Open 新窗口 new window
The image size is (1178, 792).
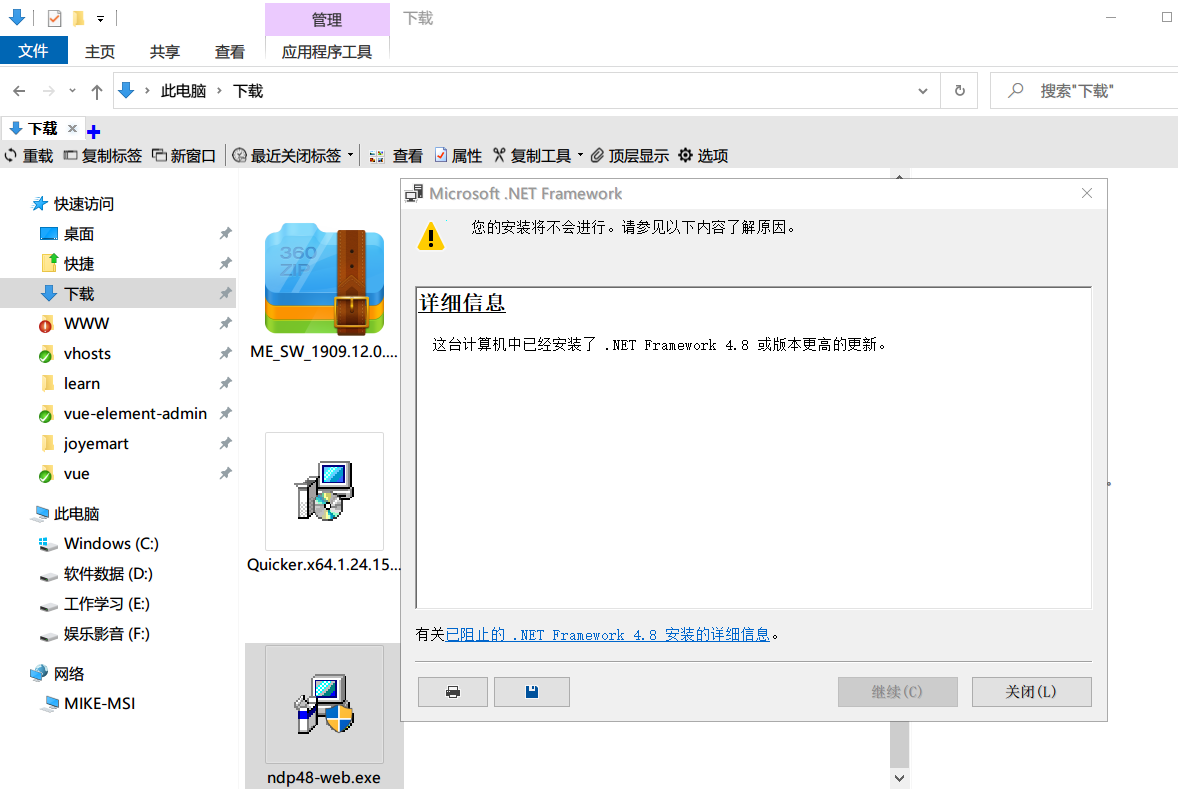184,156
